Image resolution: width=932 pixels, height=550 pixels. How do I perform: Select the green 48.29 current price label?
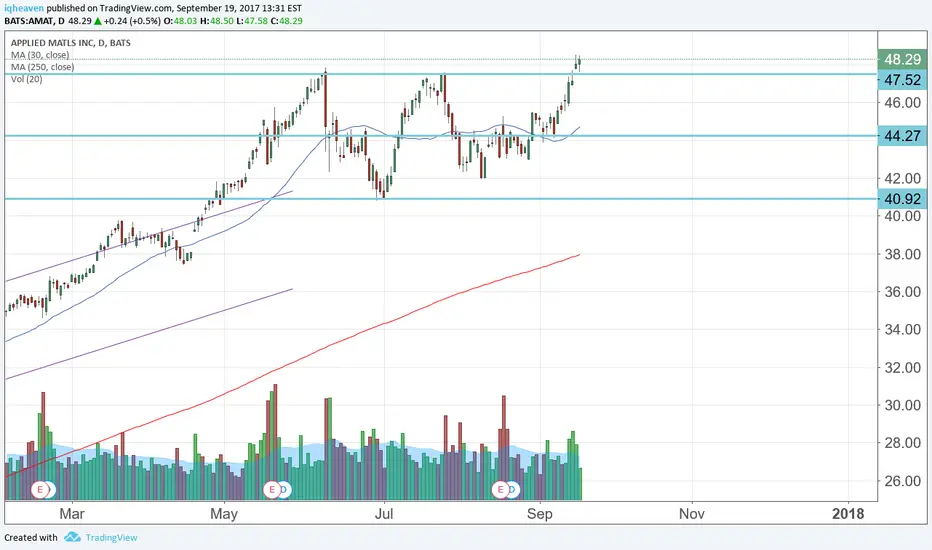902,59
